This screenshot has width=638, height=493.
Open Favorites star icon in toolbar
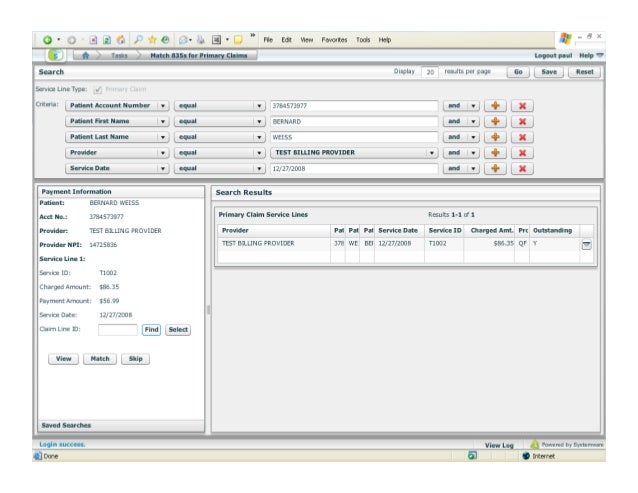(x=152, y=39)
